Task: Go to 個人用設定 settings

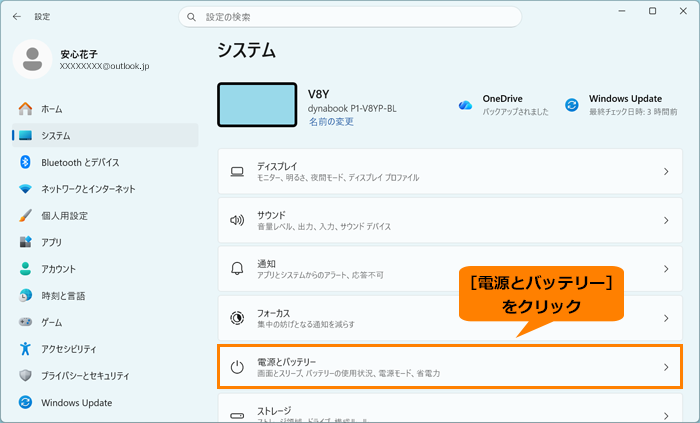Action: 105,216
